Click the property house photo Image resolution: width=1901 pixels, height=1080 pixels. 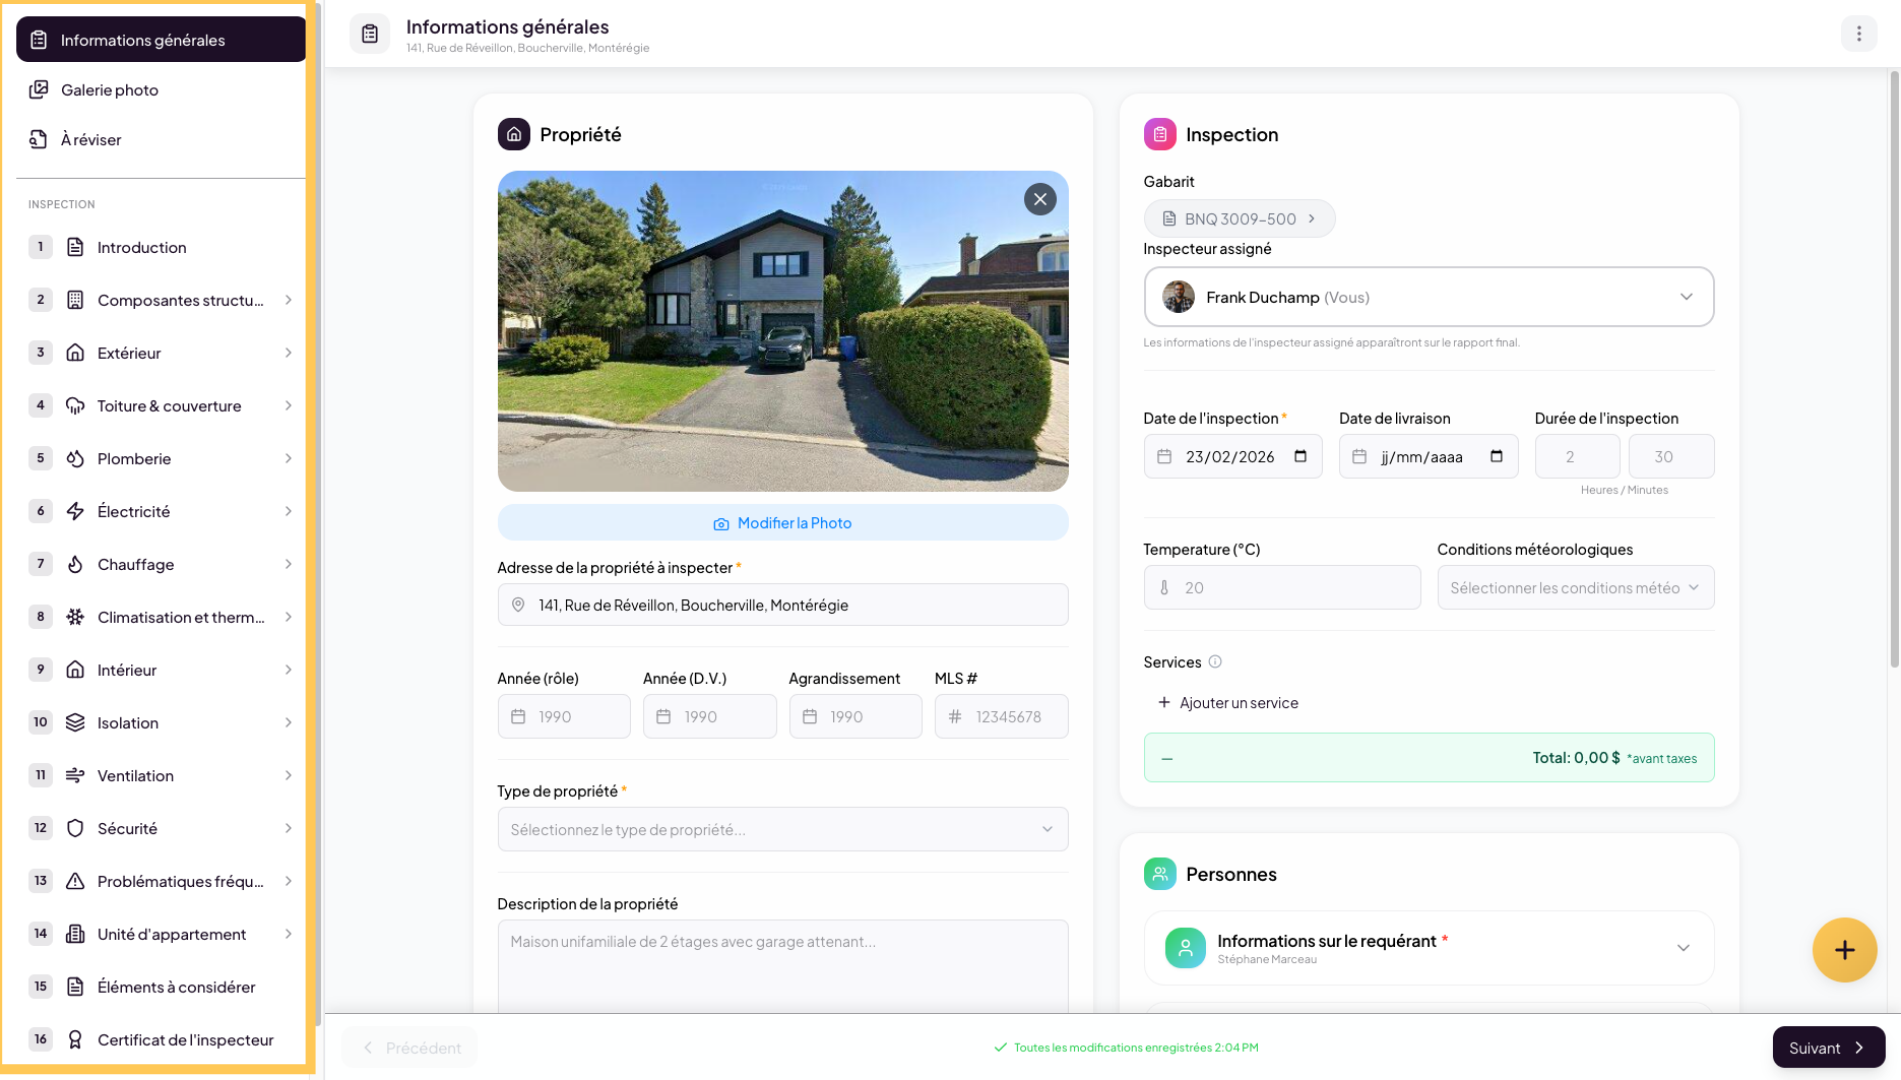point(782,331)
